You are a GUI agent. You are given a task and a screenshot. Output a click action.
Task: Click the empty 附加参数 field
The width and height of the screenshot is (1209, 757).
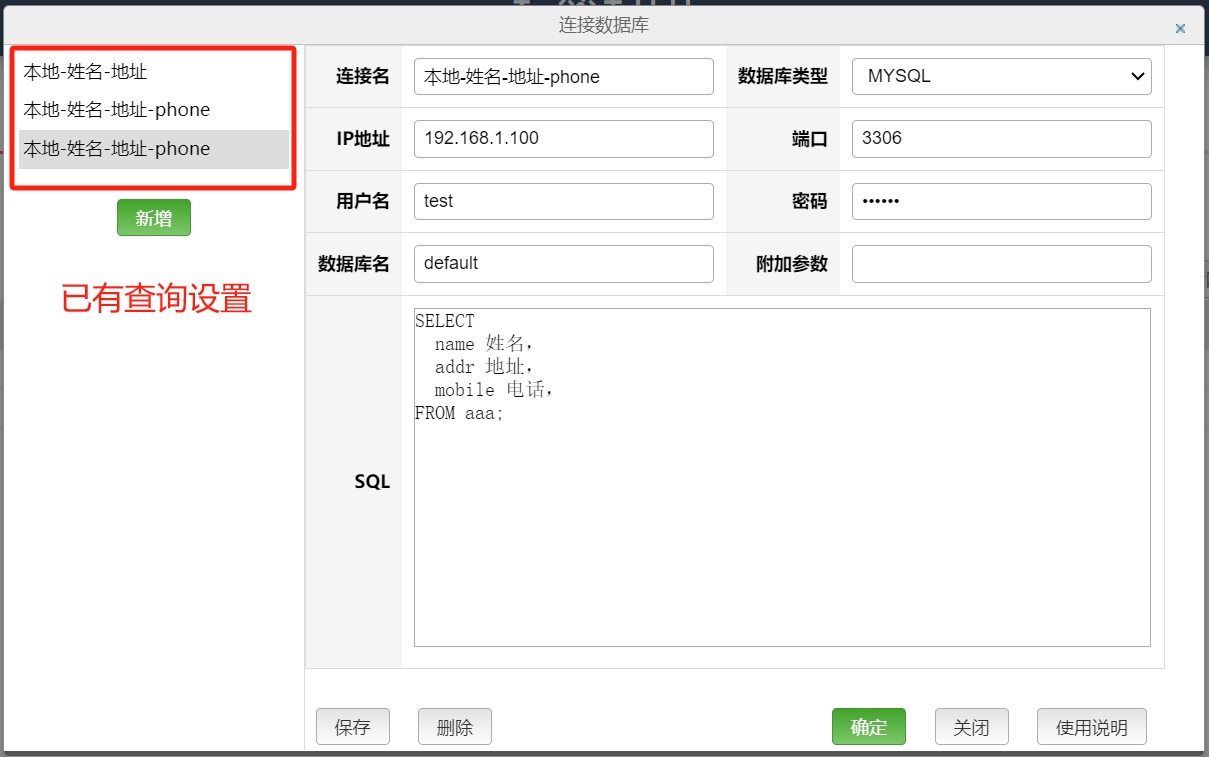pos(1000,263)
